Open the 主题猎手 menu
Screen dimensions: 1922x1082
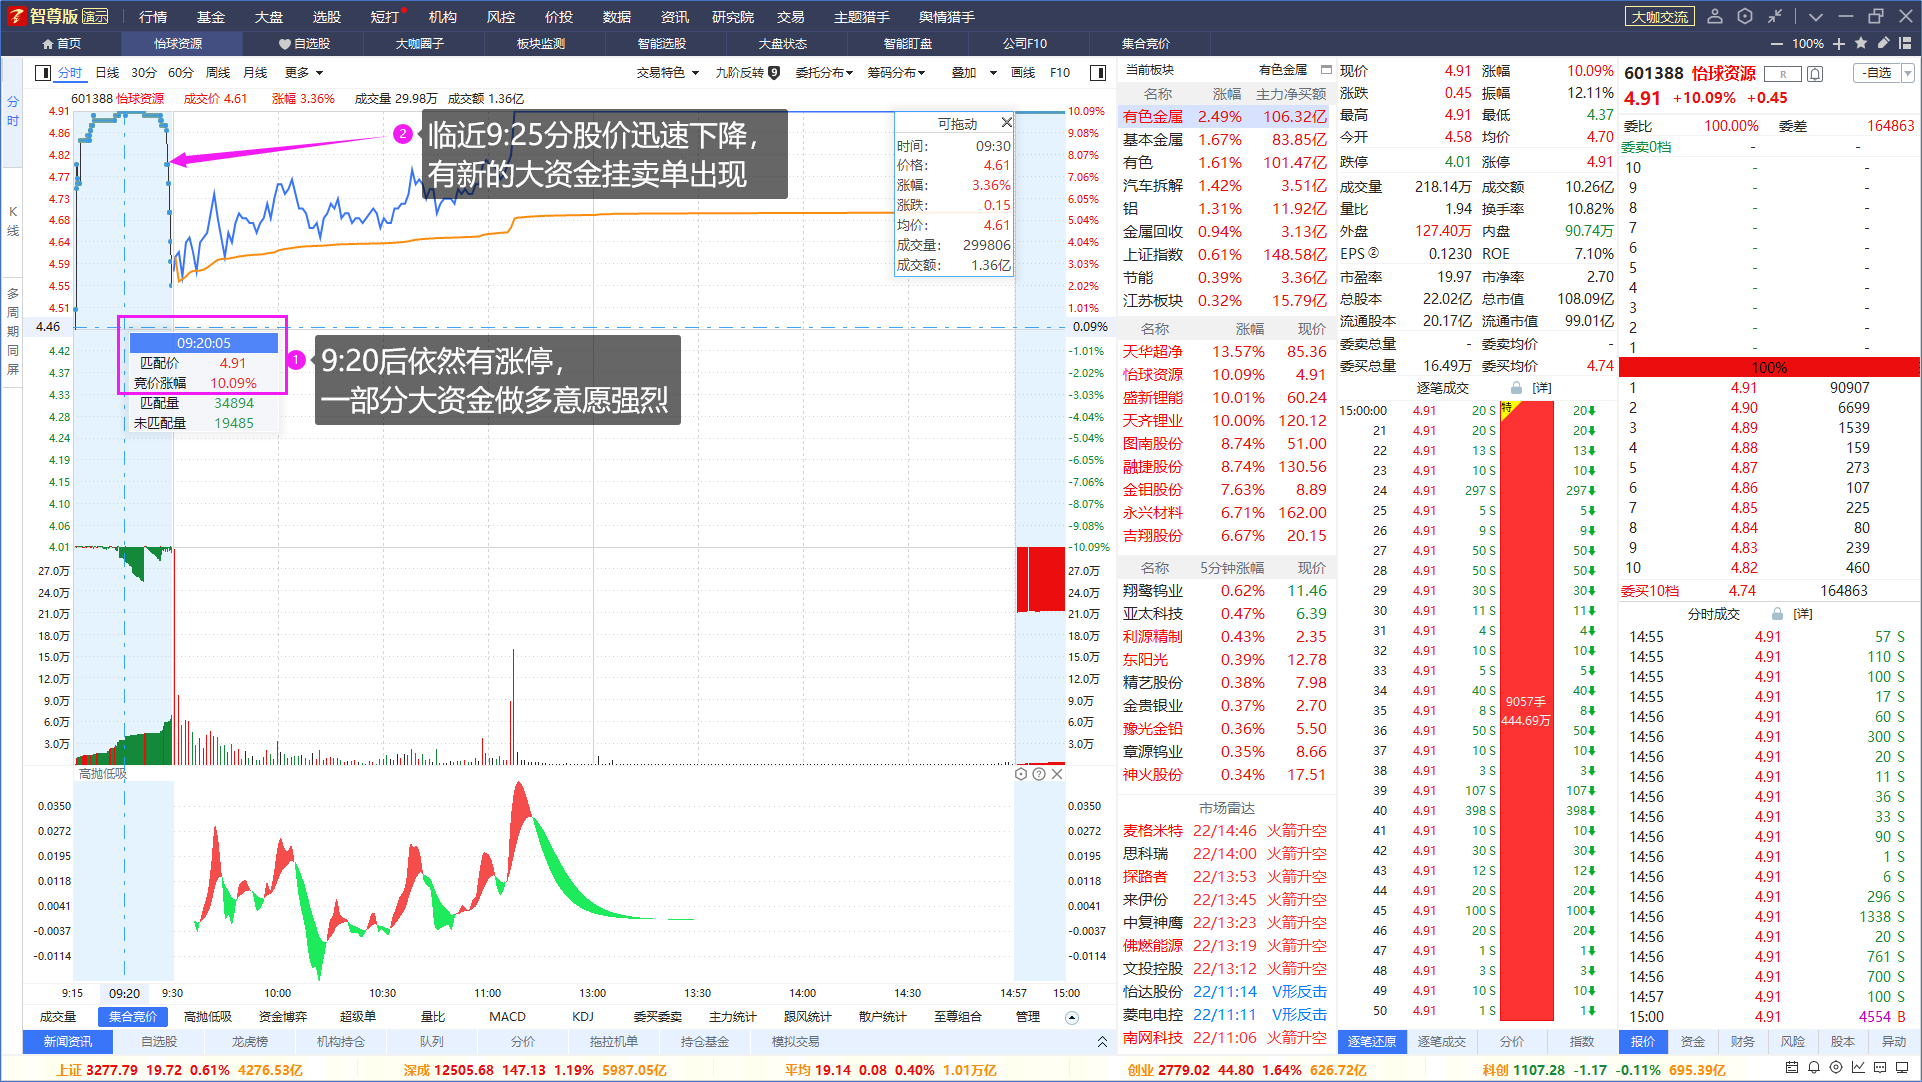point(862,17)
